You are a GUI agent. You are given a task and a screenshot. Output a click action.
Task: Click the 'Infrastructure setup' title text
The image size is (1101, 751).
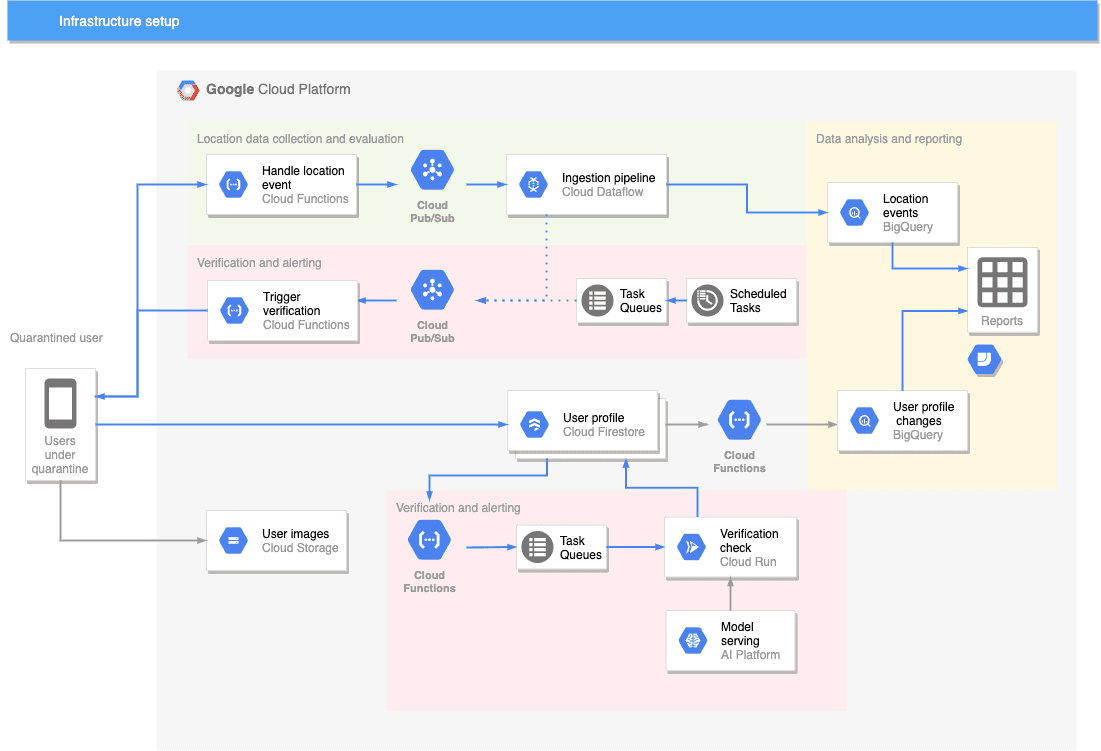(x=119, y=21)
